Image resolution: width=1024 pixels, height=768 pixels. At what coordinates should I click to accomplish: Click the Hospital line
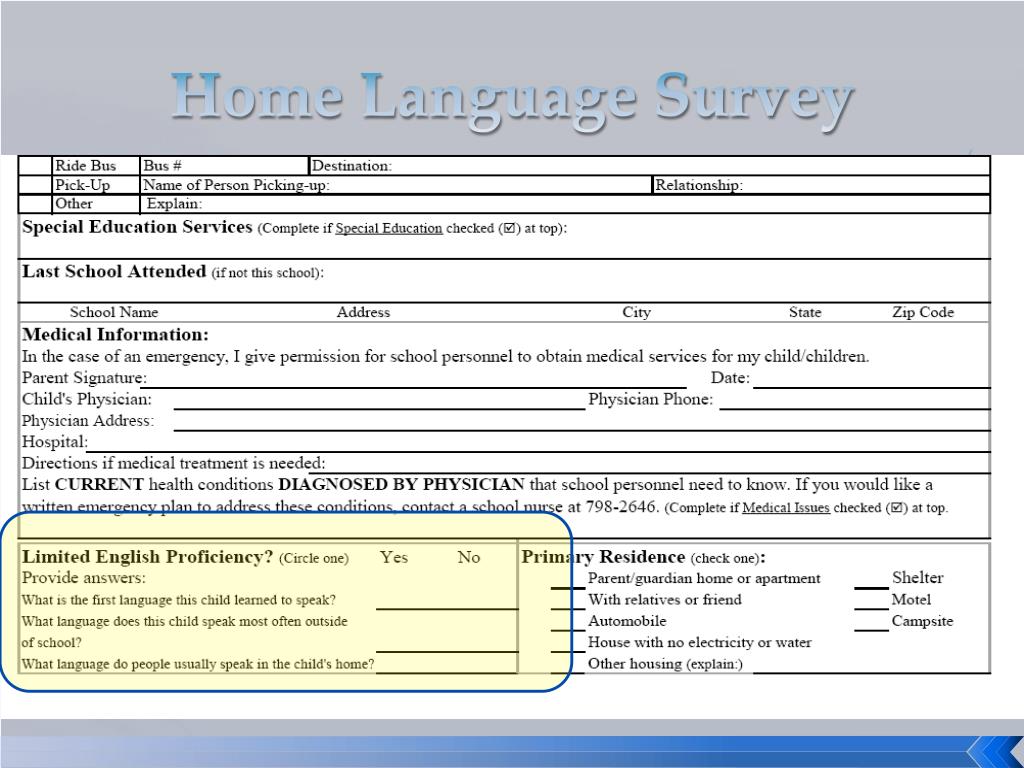tap(539, 443)
